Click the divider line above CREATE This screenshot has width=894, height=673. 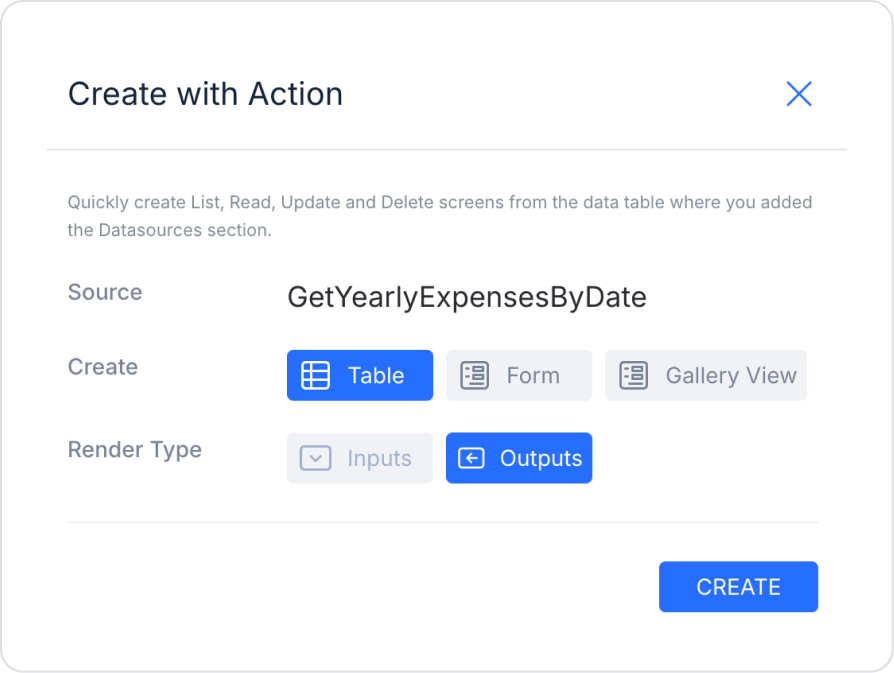(442, 522)
